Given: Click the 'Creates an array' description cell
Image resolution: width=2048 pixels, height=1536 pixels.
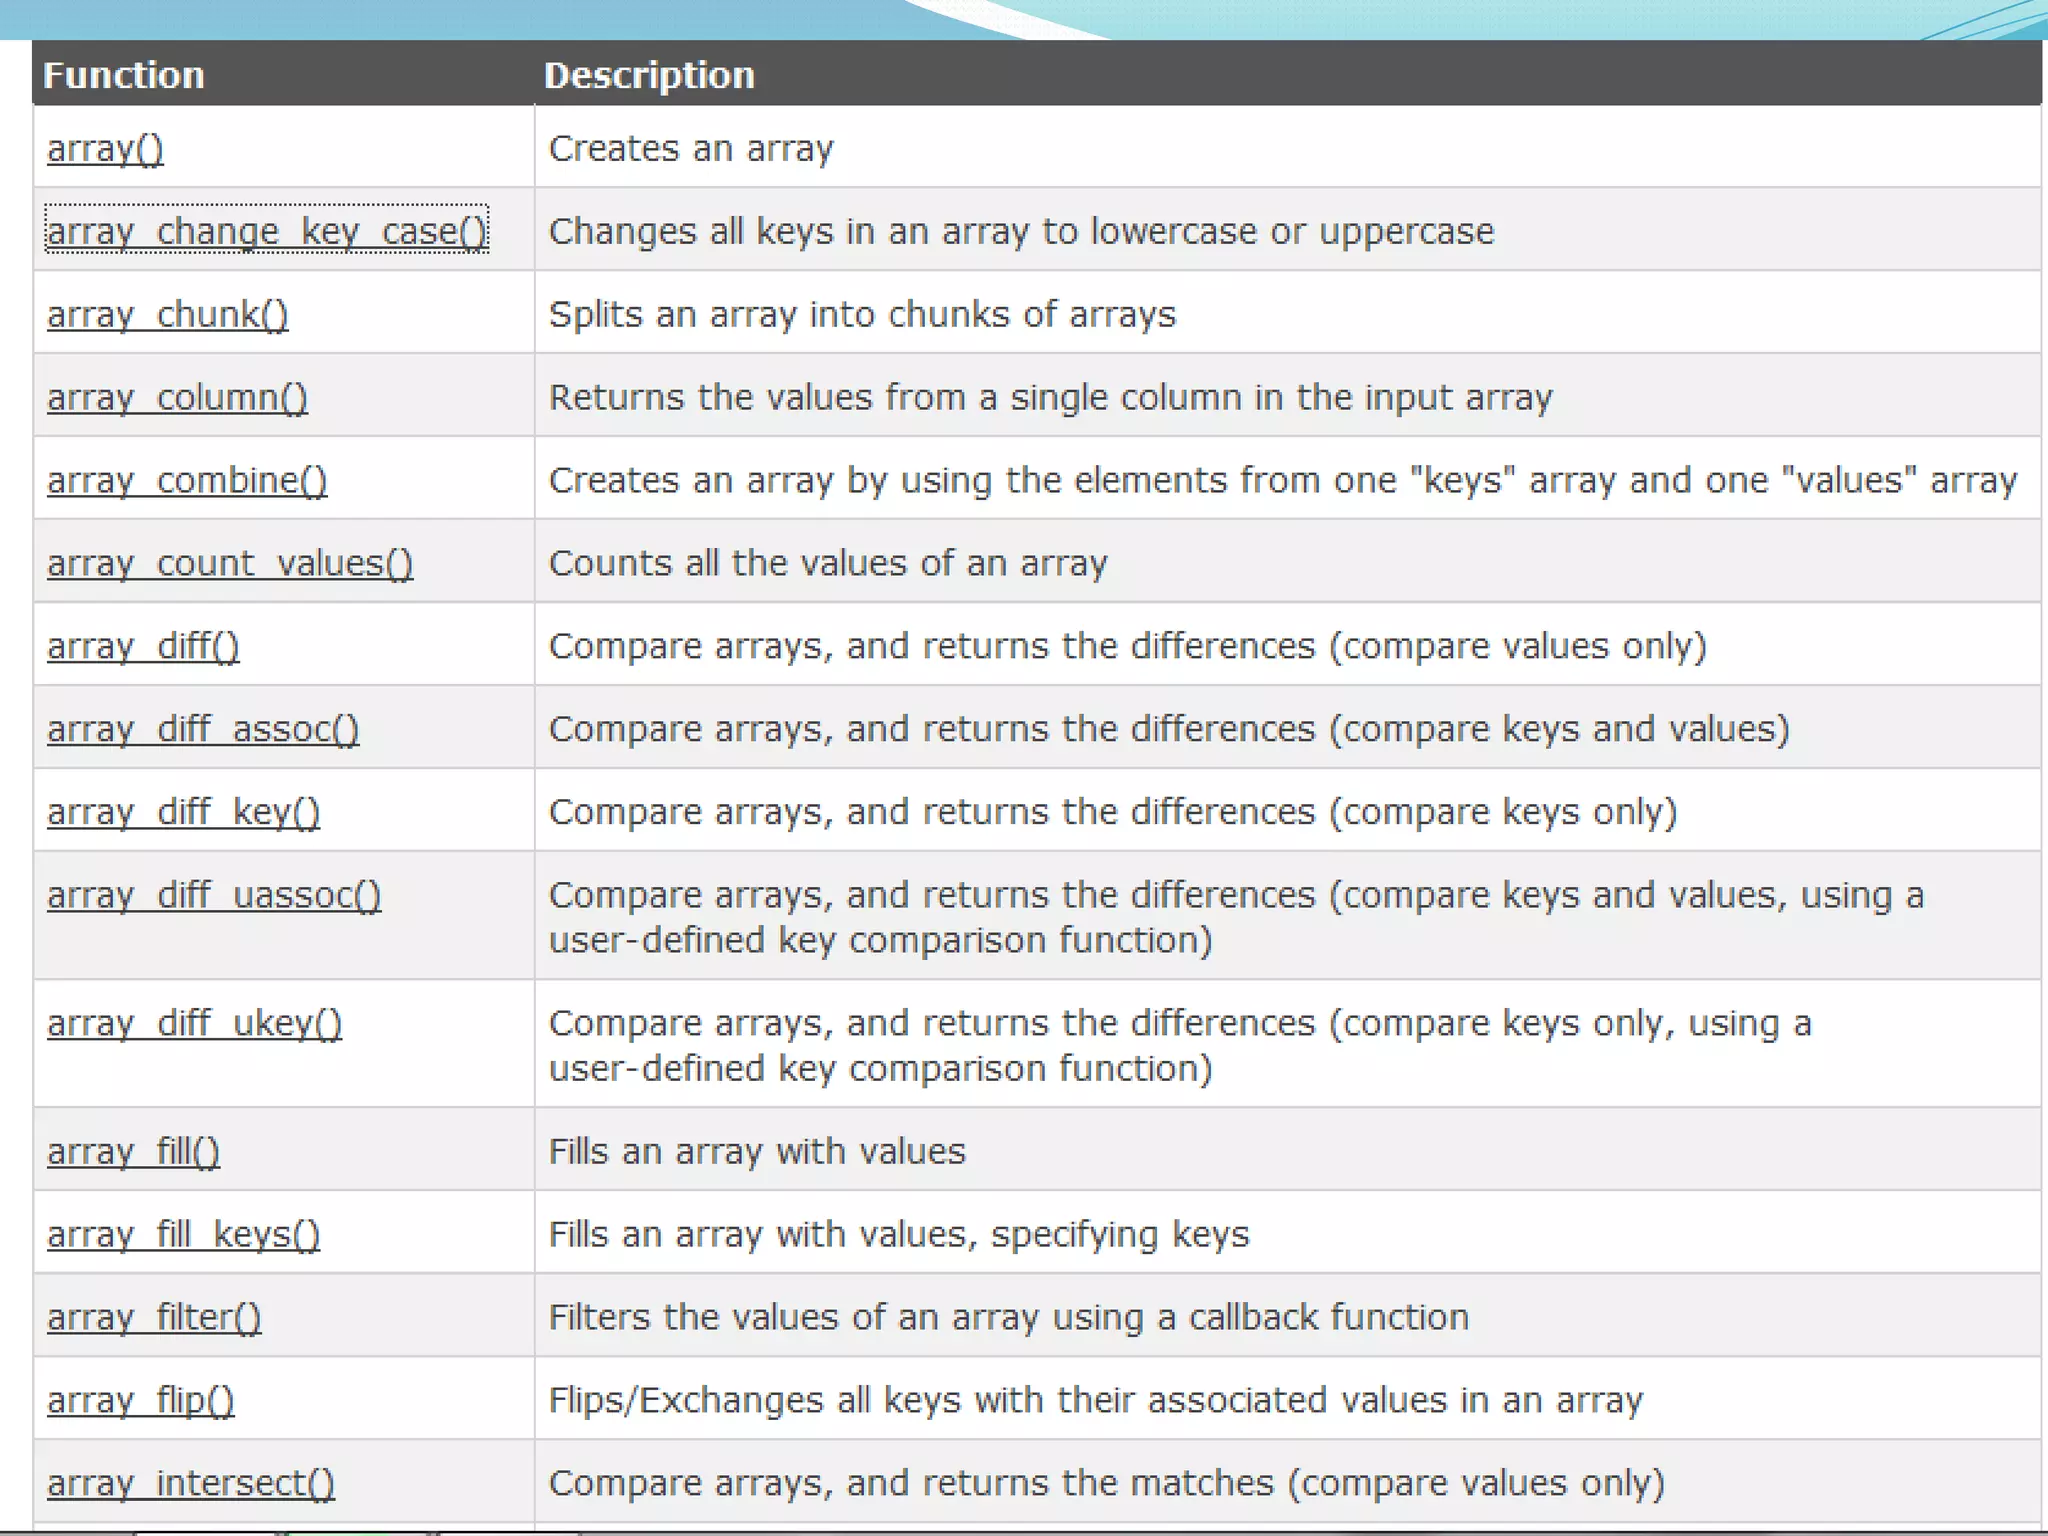Looking at the screenshot, I should coord(691,149).
